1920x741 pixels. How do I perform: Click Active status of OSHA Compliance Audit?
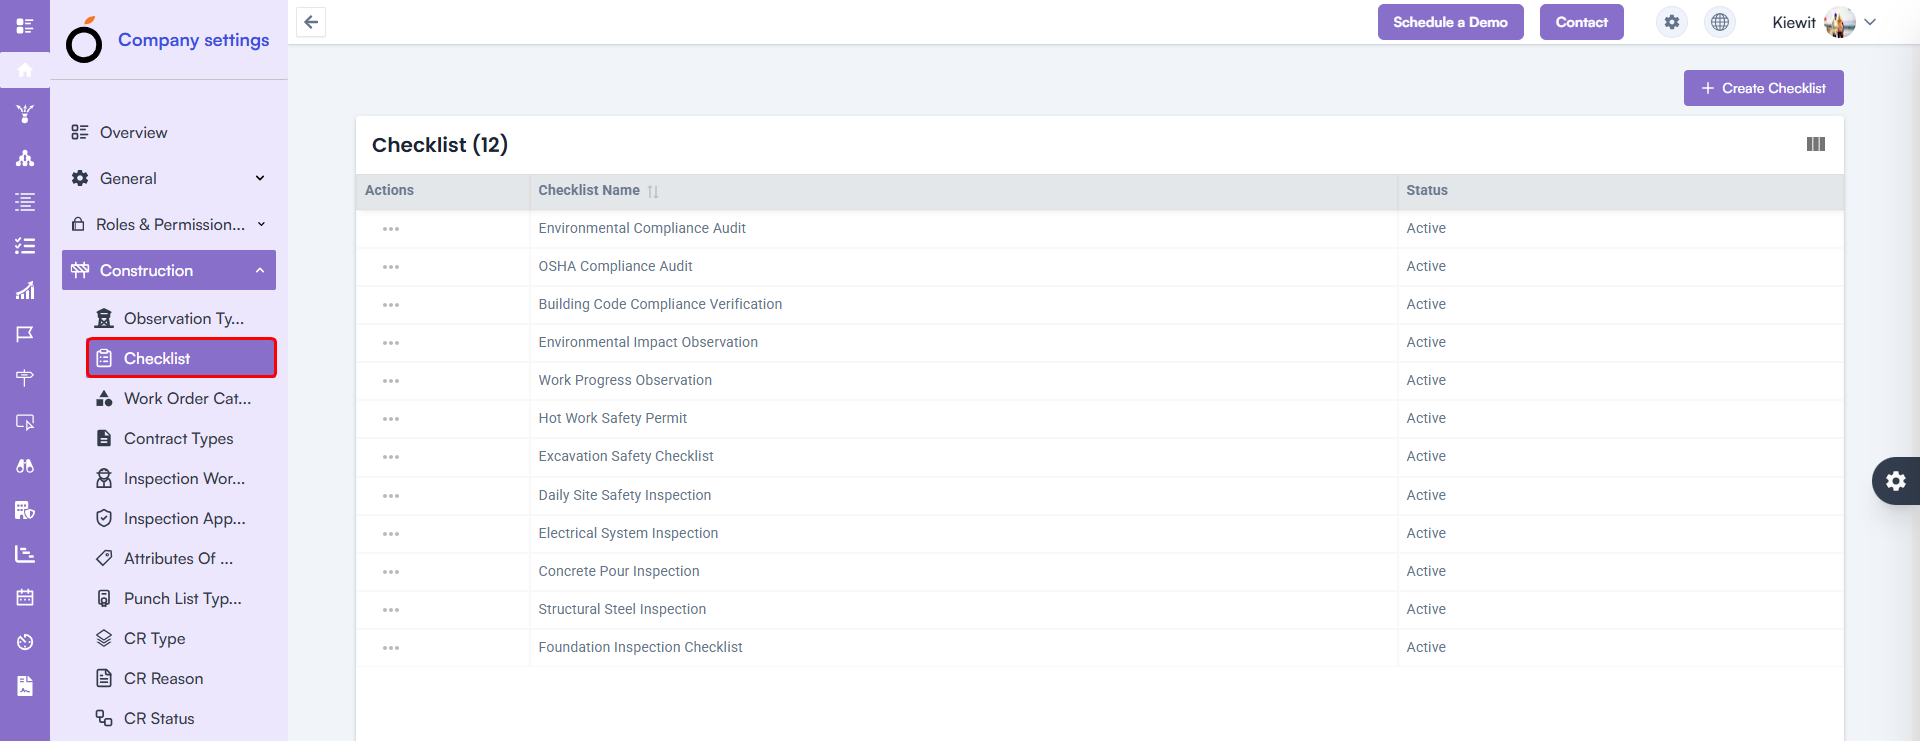click(x=1426, y=266)
